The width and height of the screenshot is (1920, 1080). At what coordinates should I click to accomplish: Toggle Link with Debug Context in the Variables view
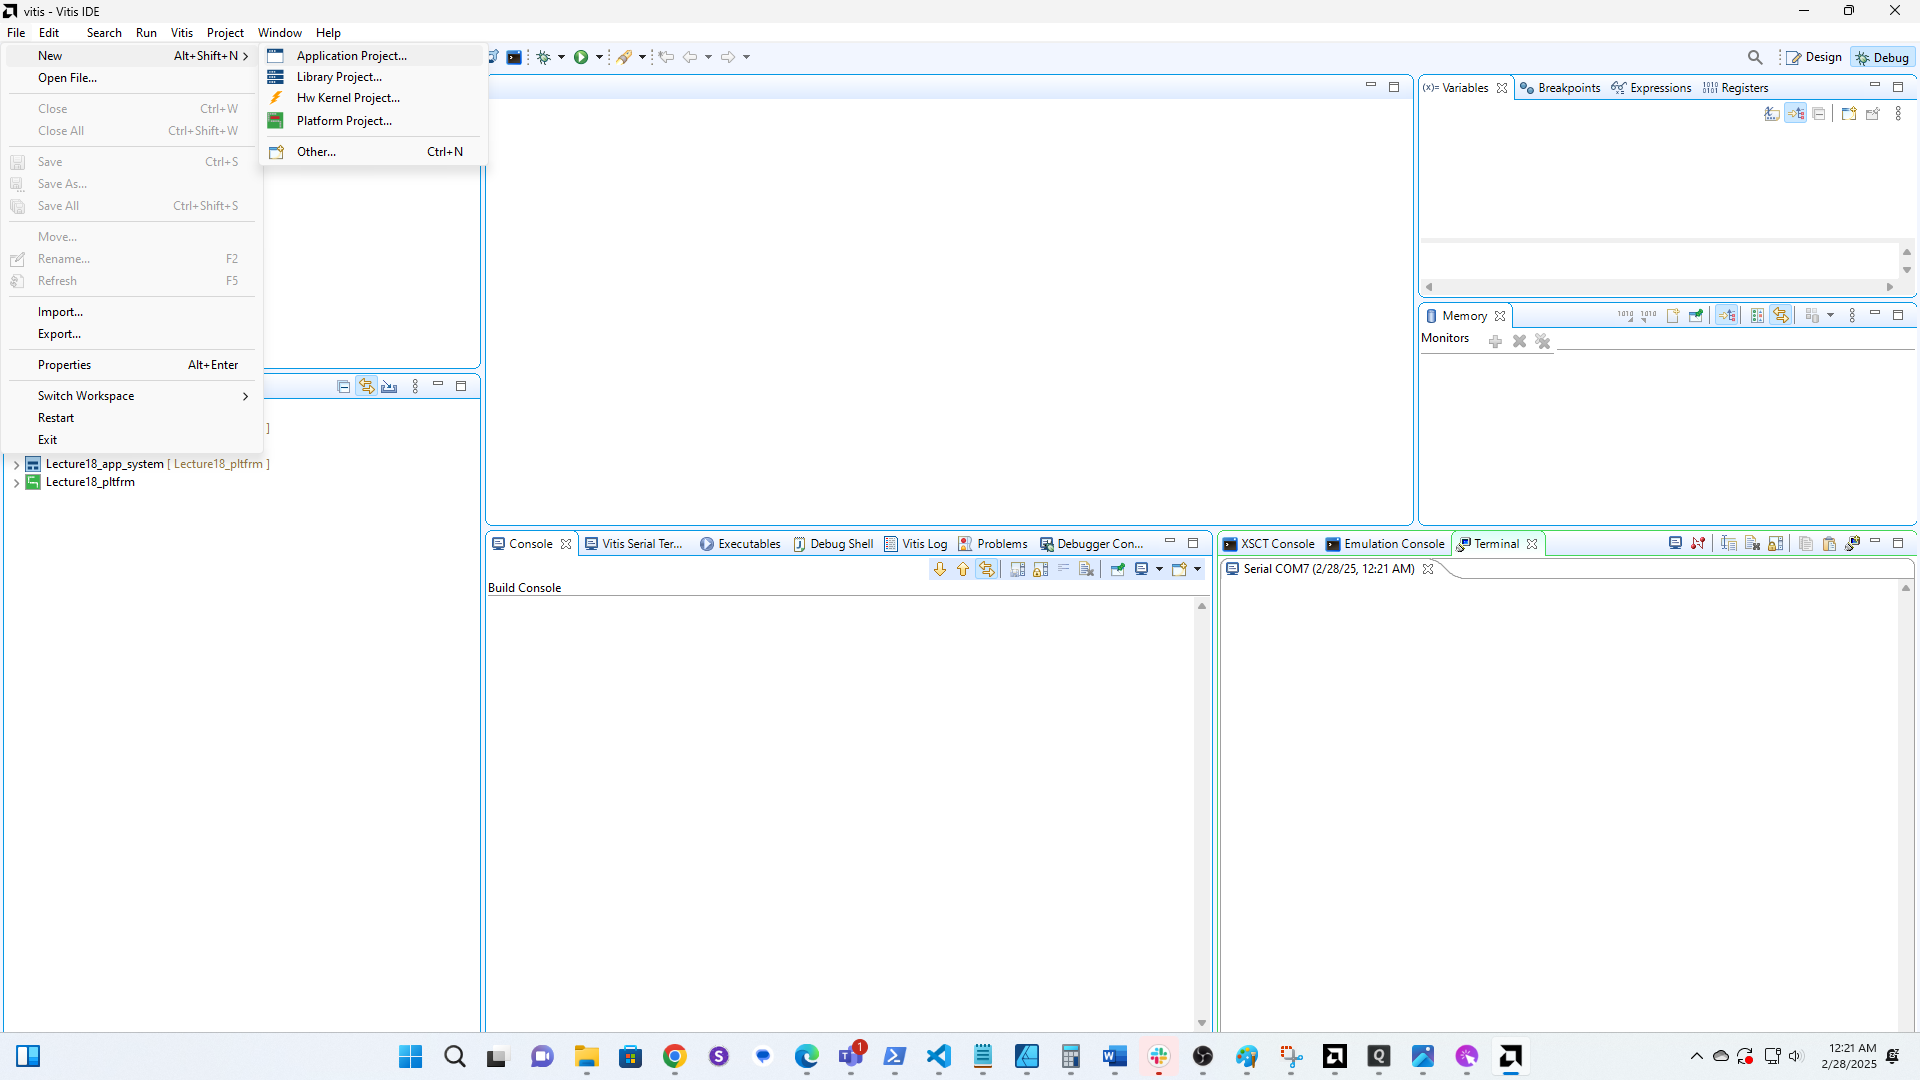pyautogui.click(x=1796, y=114)
